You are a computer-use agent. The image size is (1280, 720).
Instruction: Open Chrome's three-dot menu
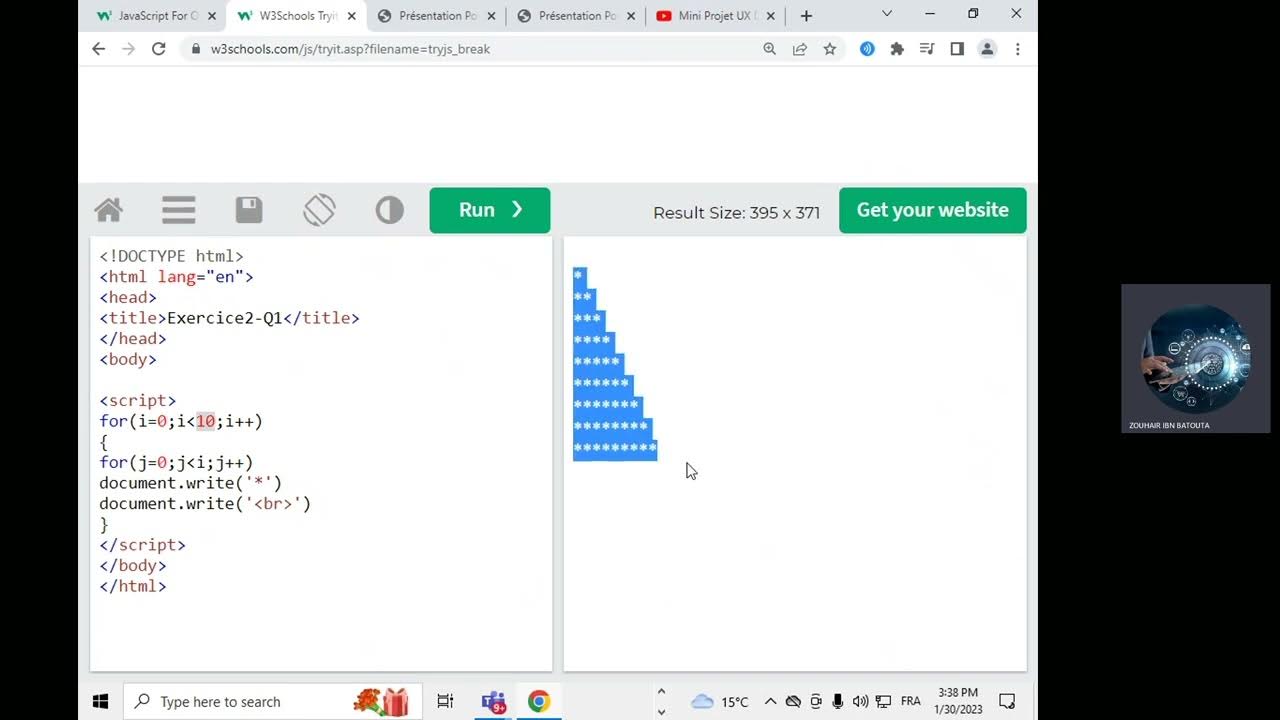(1017, 48)
